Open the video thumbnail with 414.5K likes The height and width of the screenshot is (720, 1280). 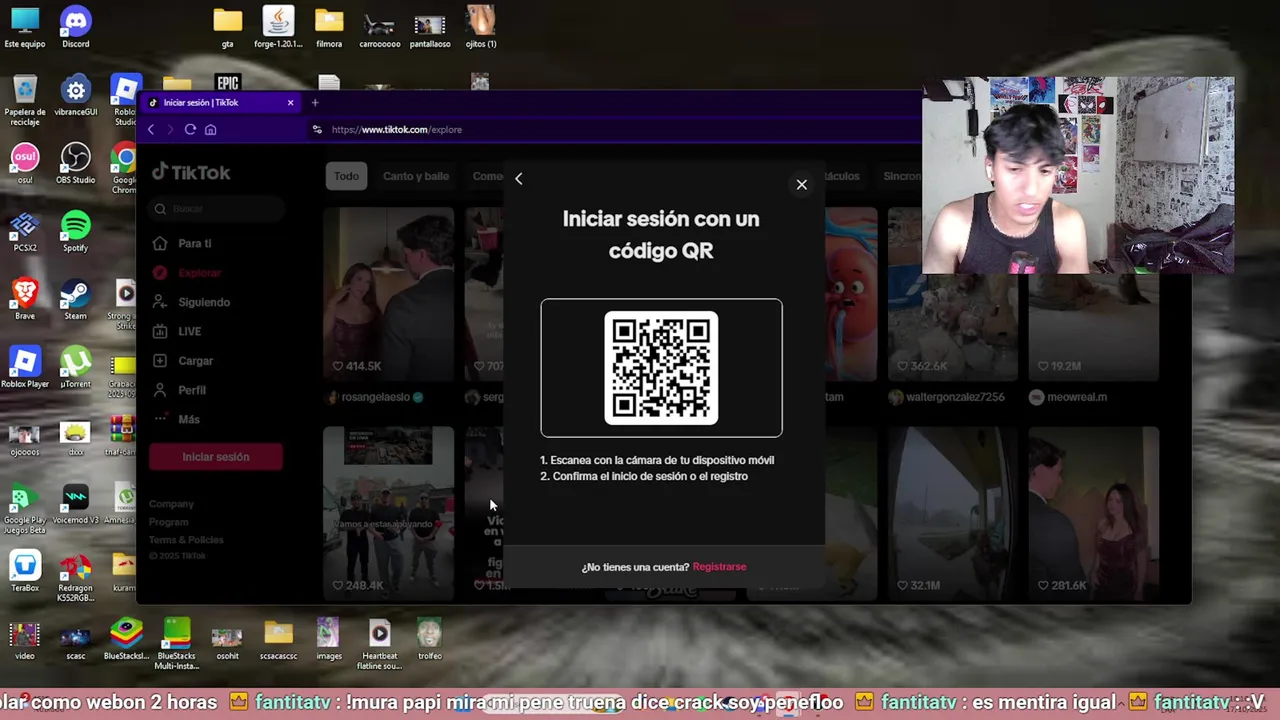[388, 294]
